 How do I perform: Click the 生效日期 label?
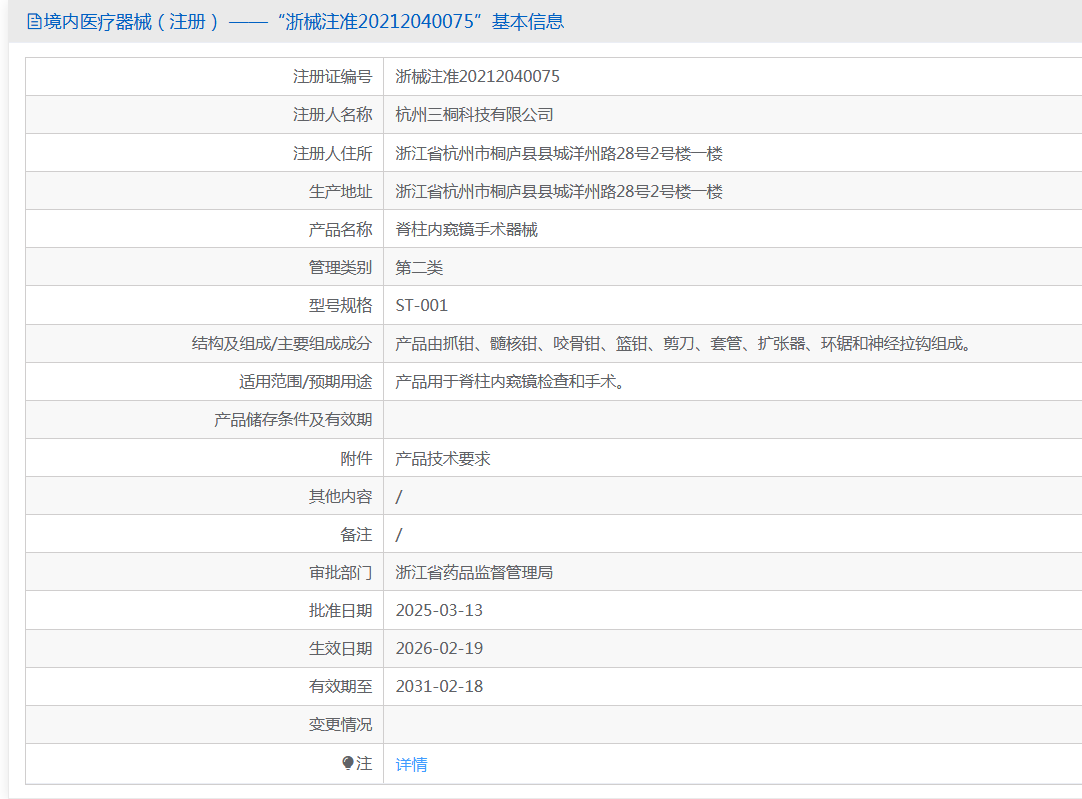340,649
